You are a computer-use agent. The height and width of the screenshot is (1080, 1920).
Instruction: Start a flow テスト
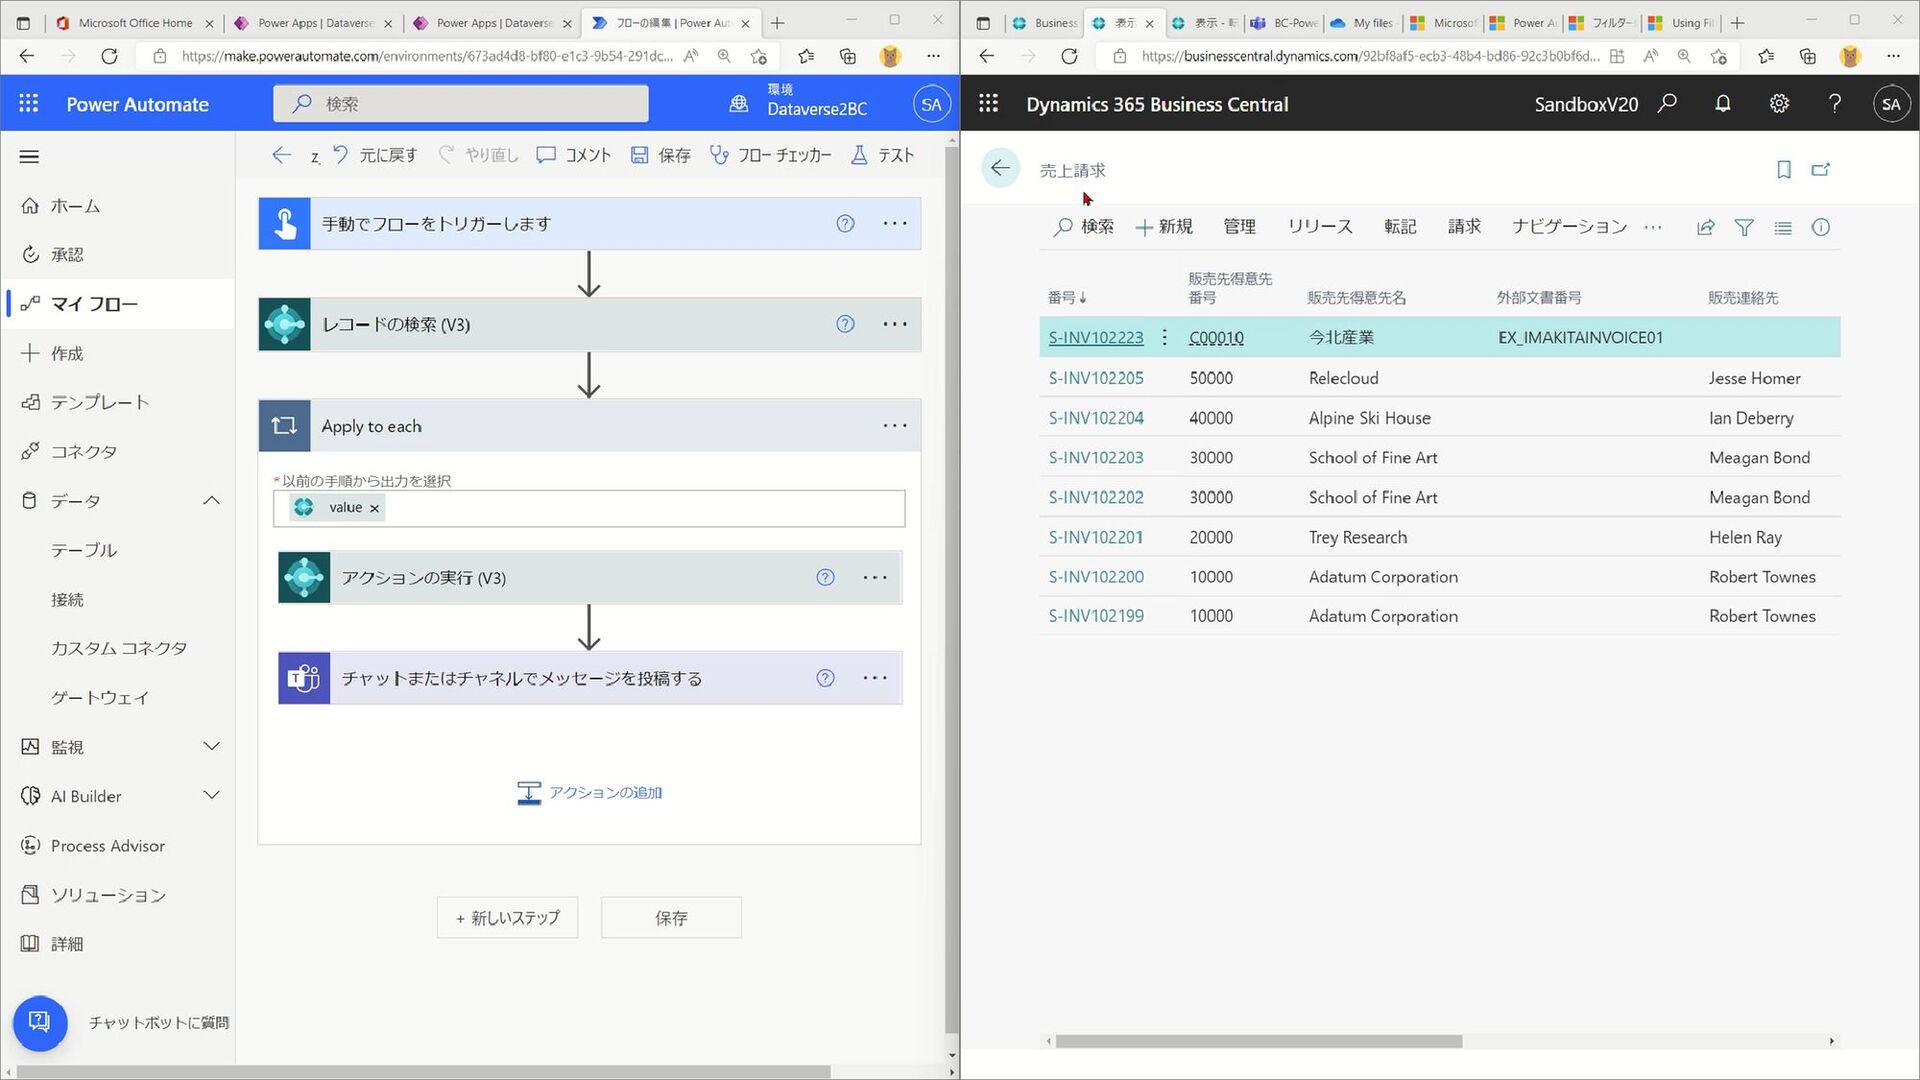click(x=882, y=155)
